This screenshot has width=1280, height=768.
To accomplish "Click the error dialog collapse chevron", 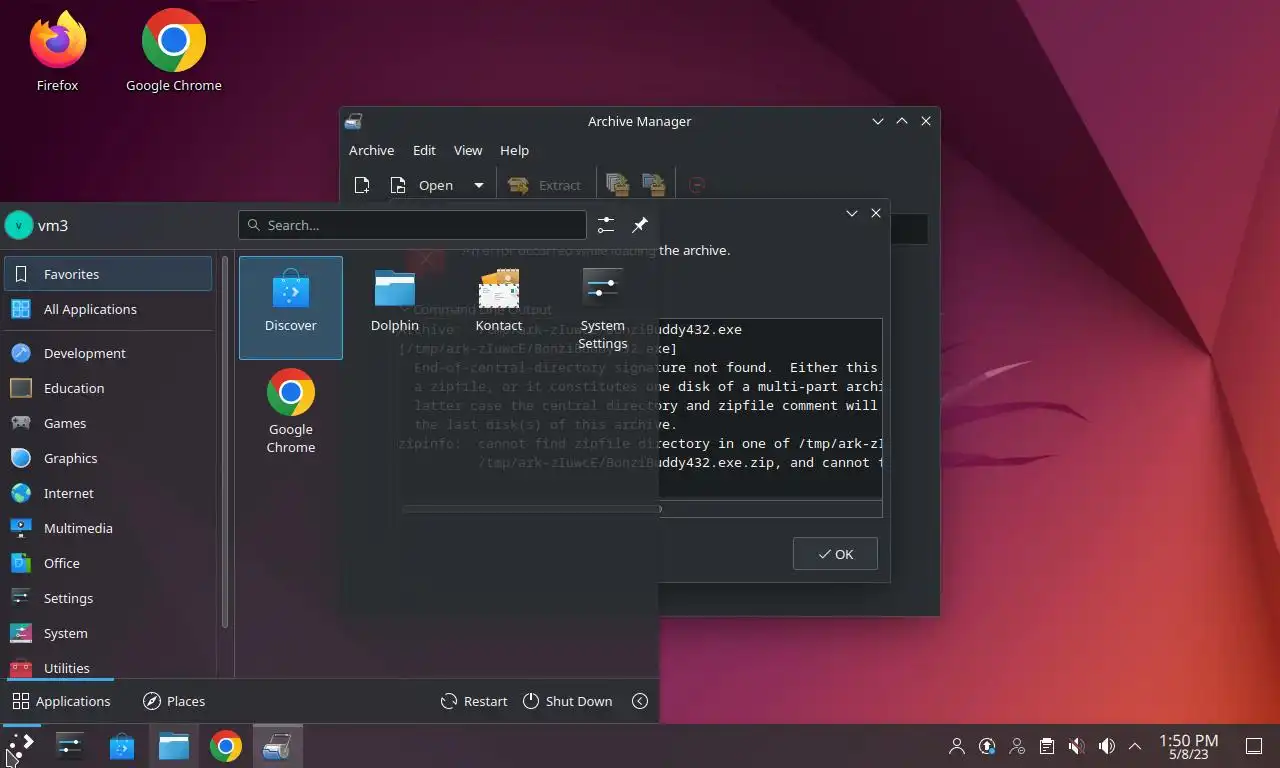I will coord(852,213).
